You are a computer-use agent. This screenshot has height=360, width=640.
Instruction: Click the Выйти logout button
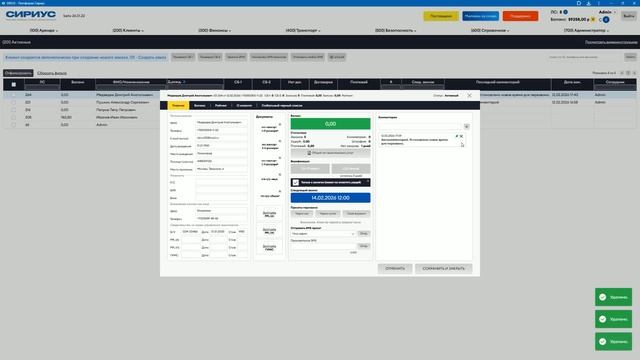tap(629, 16)
